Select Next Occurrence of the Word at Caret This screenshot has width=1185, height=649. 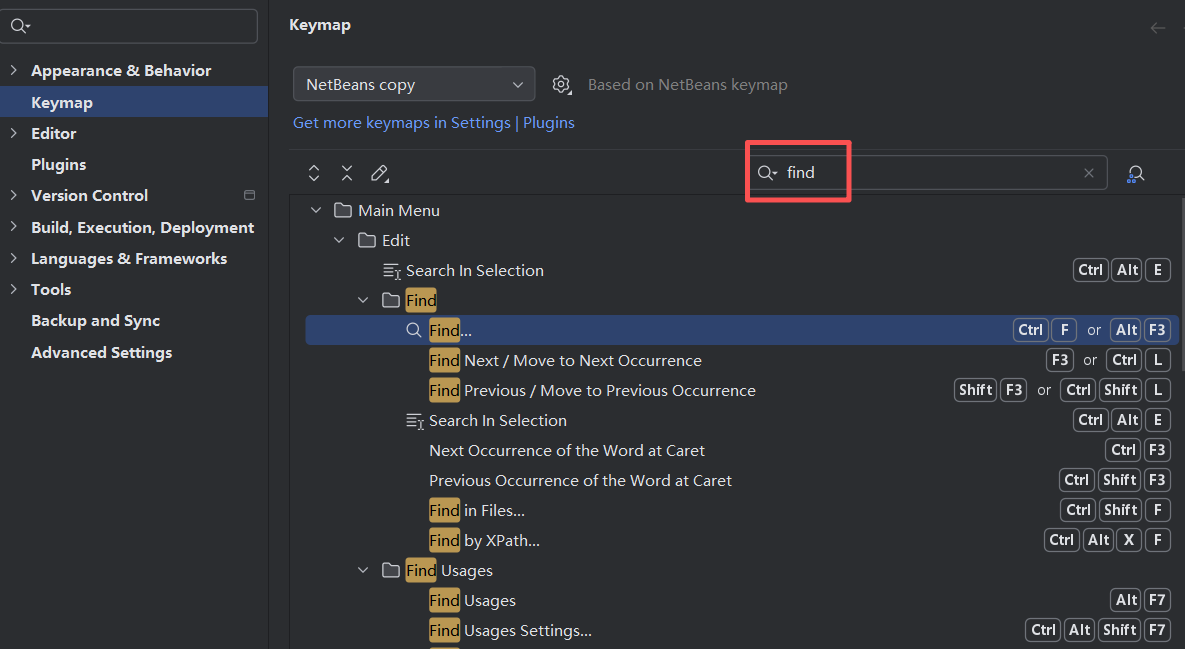[567, 451]
